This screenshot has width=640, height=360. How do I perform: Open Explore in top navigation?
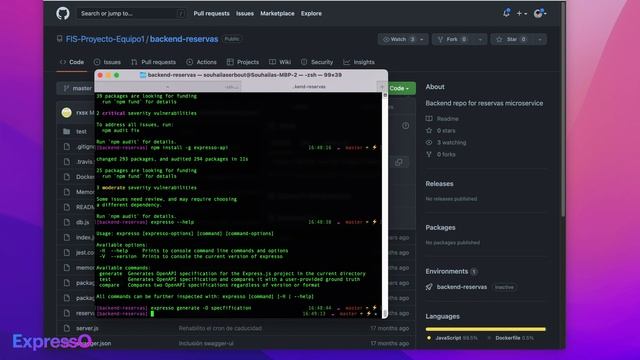pos(311,13)
